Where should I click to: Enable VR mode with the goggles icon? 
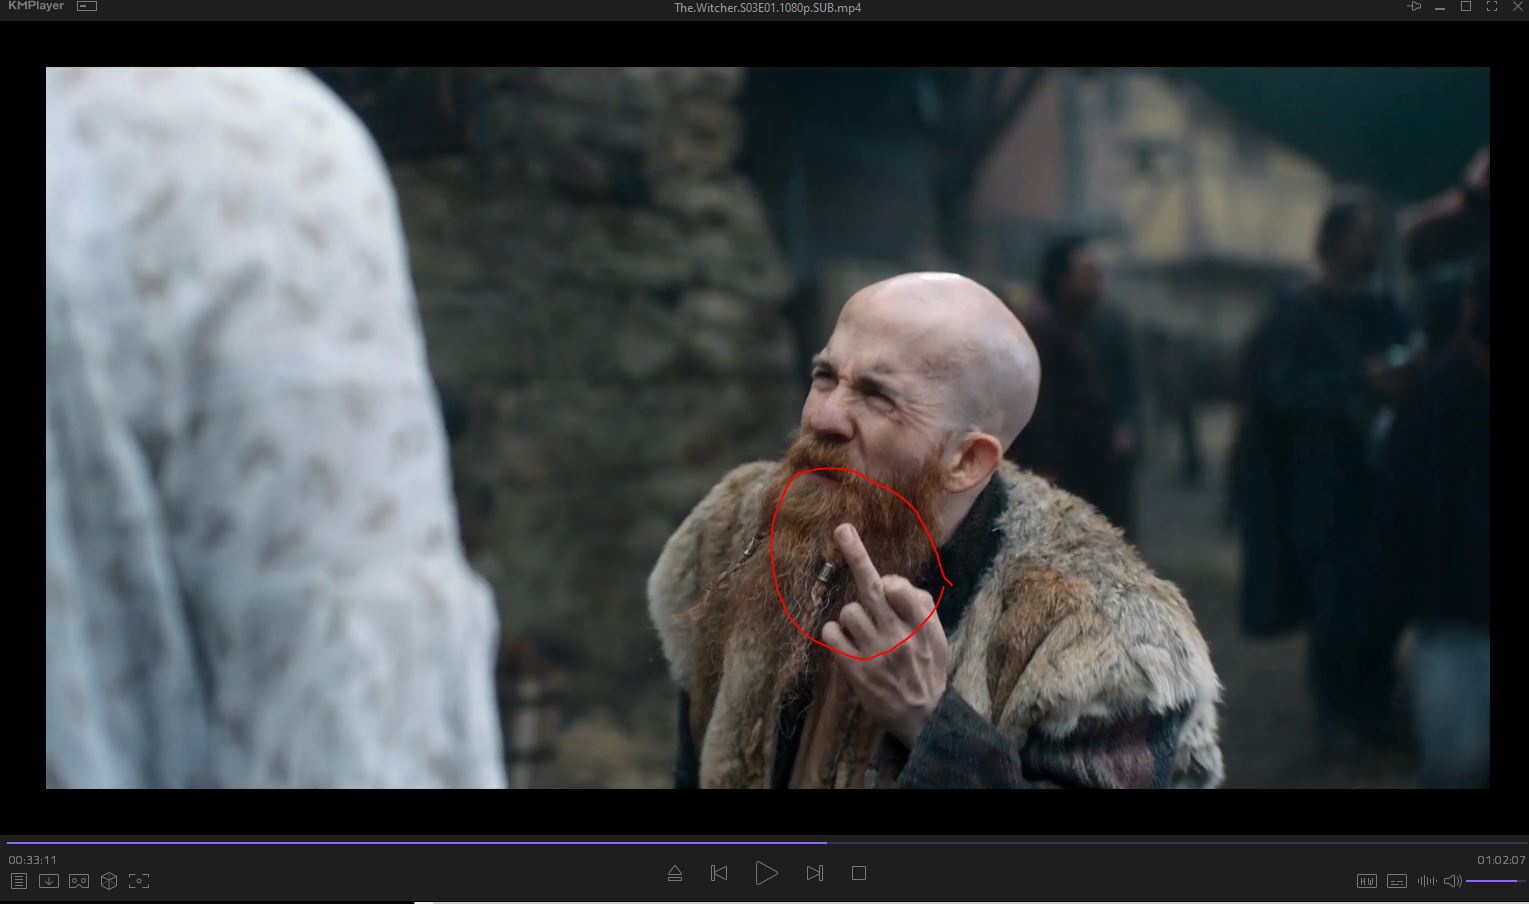[x=79, y=881]
